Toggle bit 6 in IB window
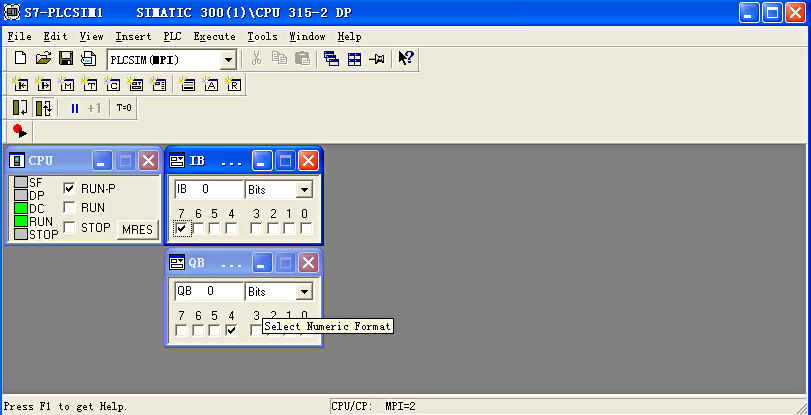 tap(198, 228)
